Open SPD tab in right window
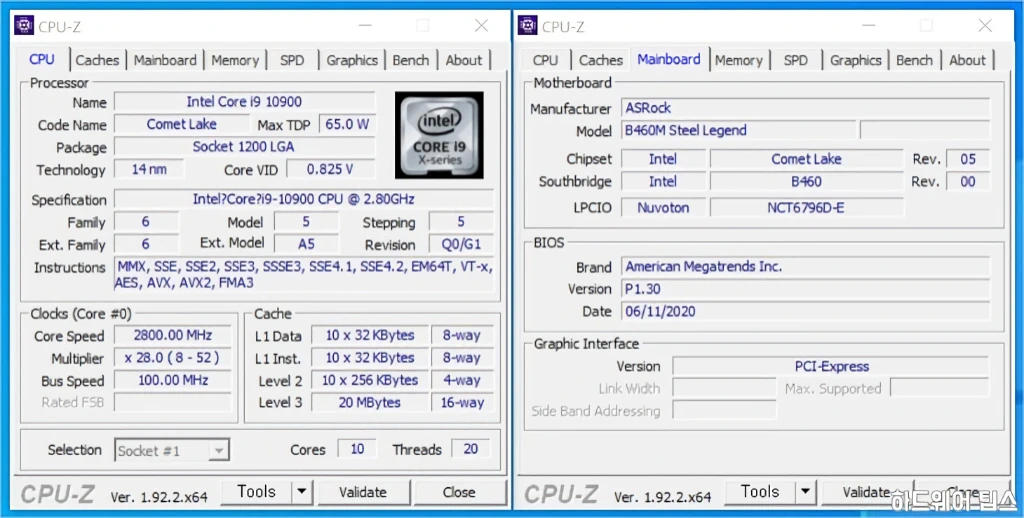The height and width of the screenshot is (518, 1024). click(795, 60)
